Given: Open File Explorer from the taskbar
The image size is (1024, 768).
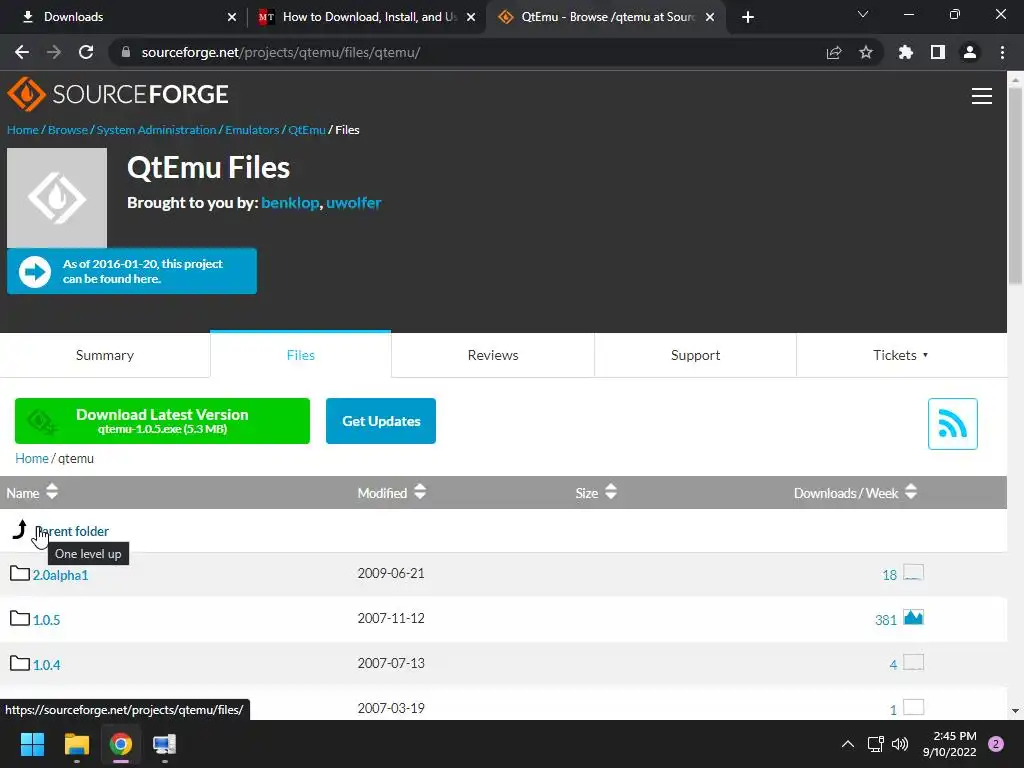Looking at the screenshot, I should pyautogui.click(x=76, y=744).
